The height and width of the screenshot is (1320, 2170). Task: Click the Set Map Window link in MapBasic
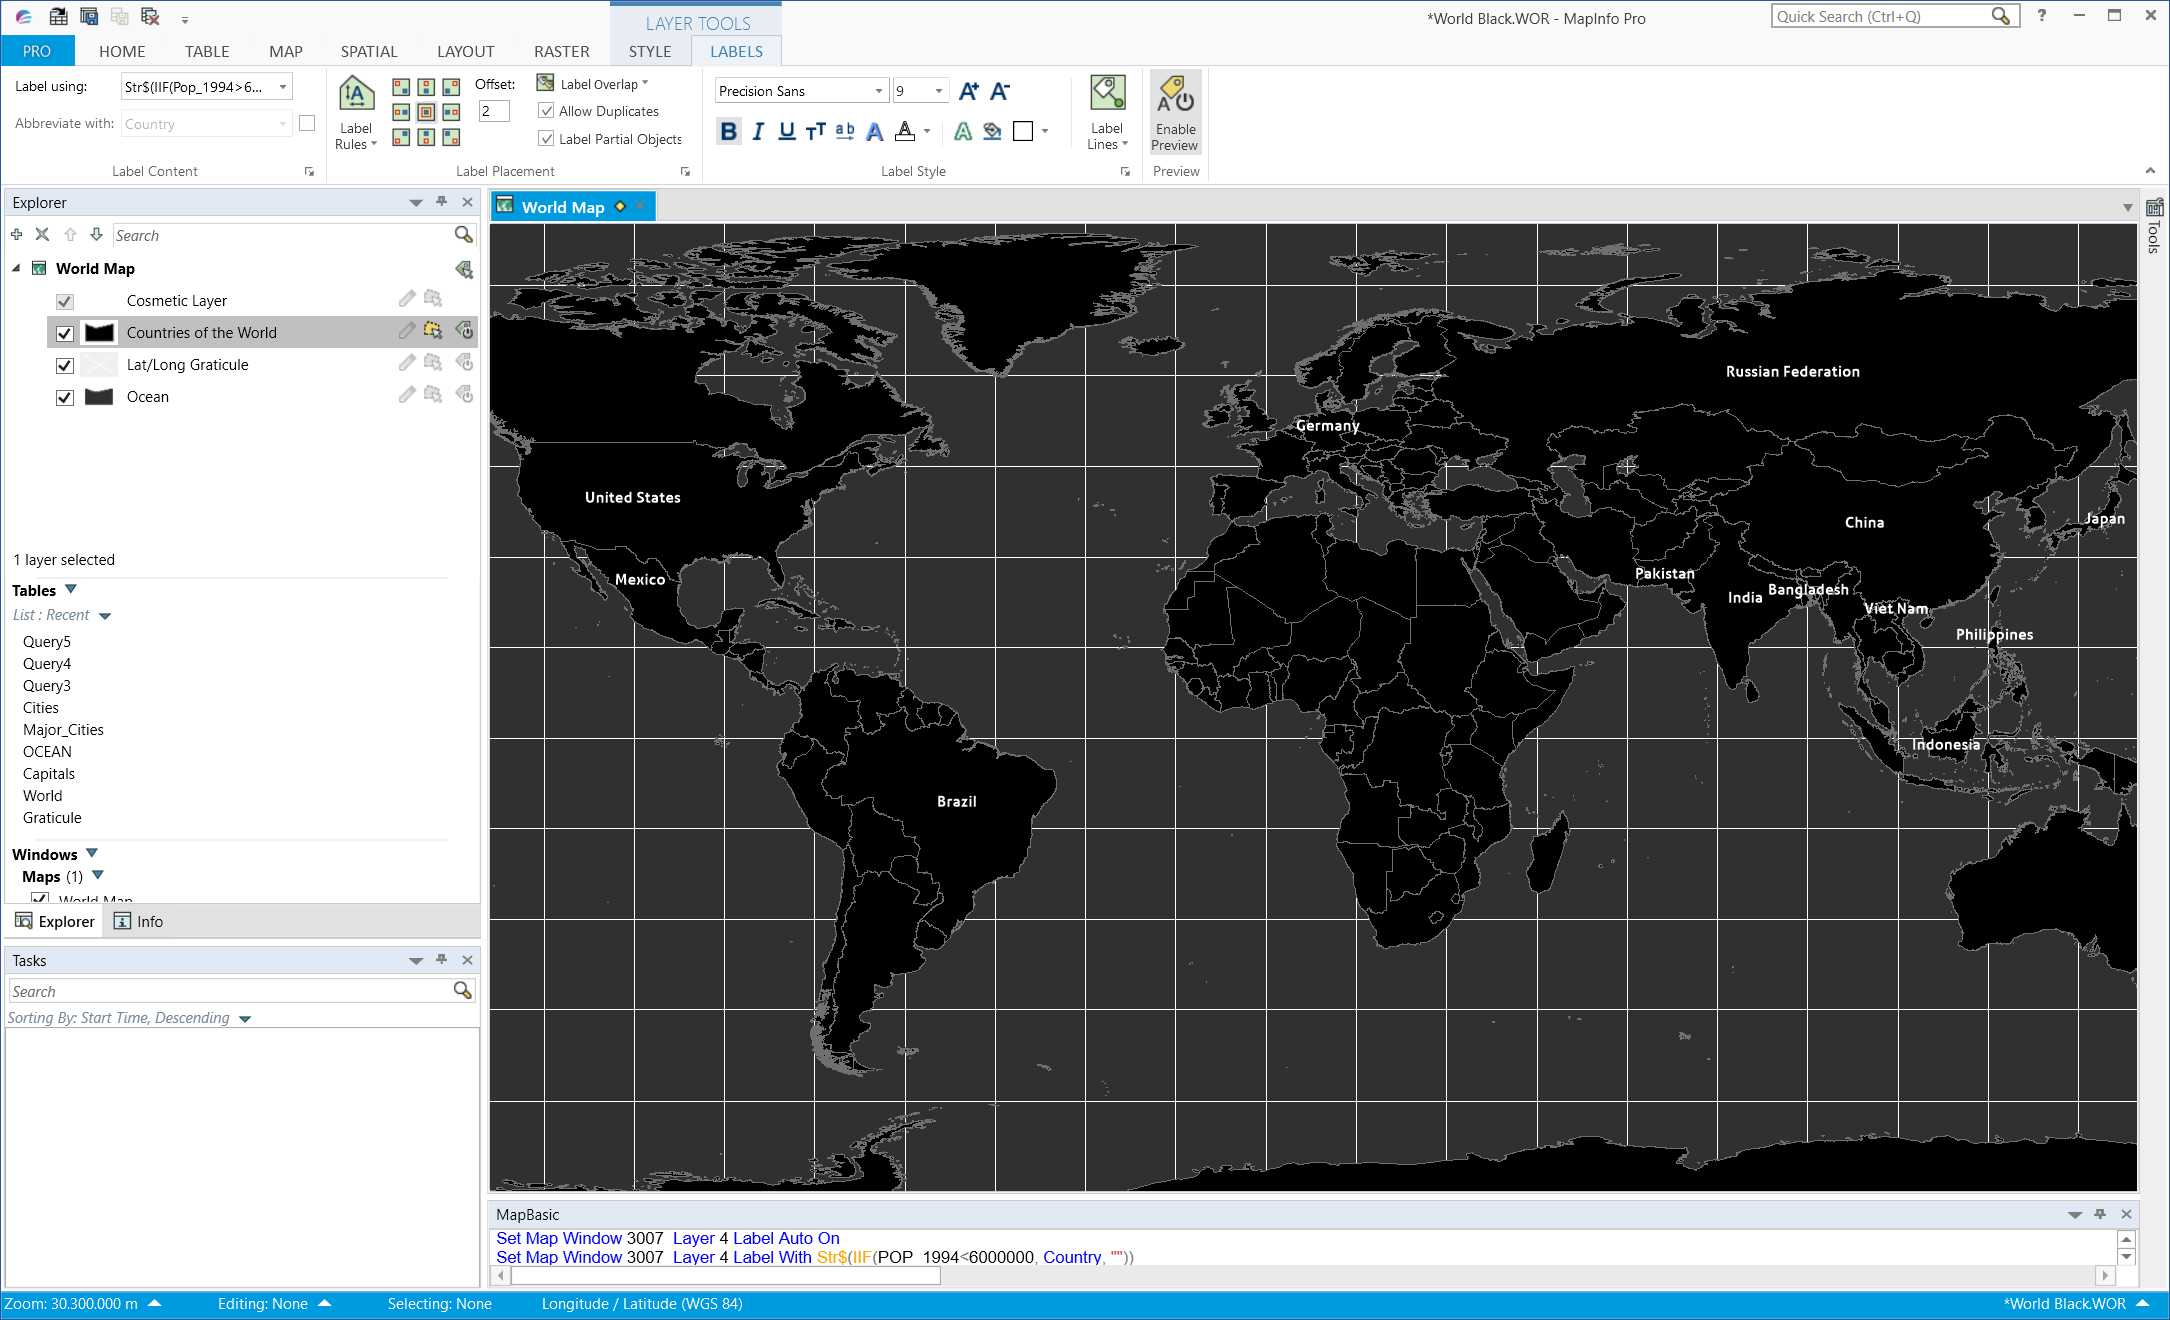558,1238
